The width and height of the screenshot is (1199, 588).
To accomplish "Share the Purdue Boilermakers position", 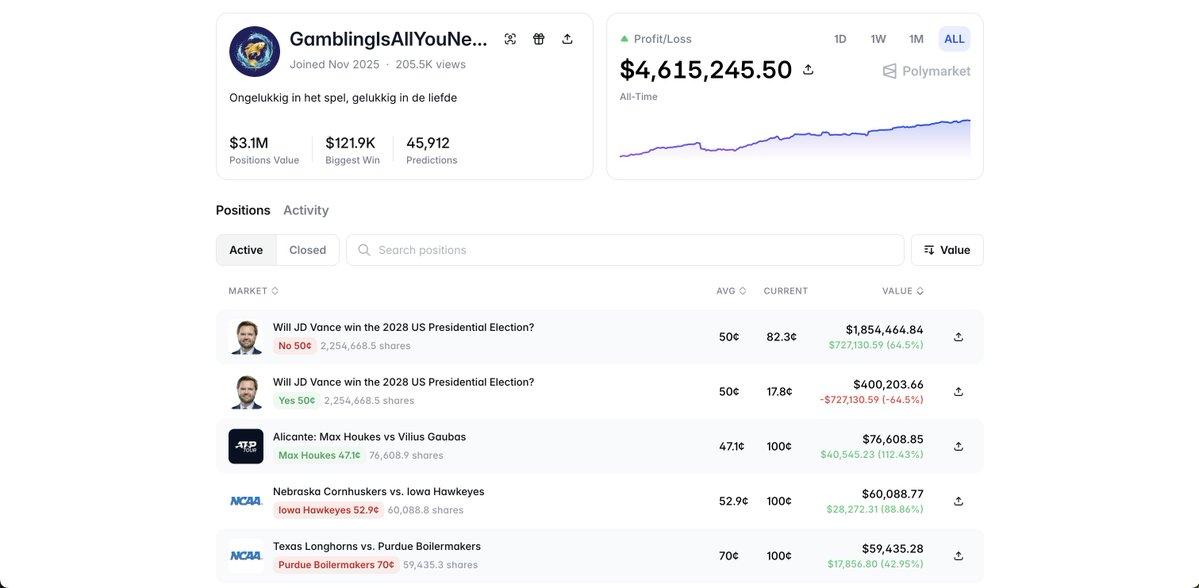I will coord(958,555).
